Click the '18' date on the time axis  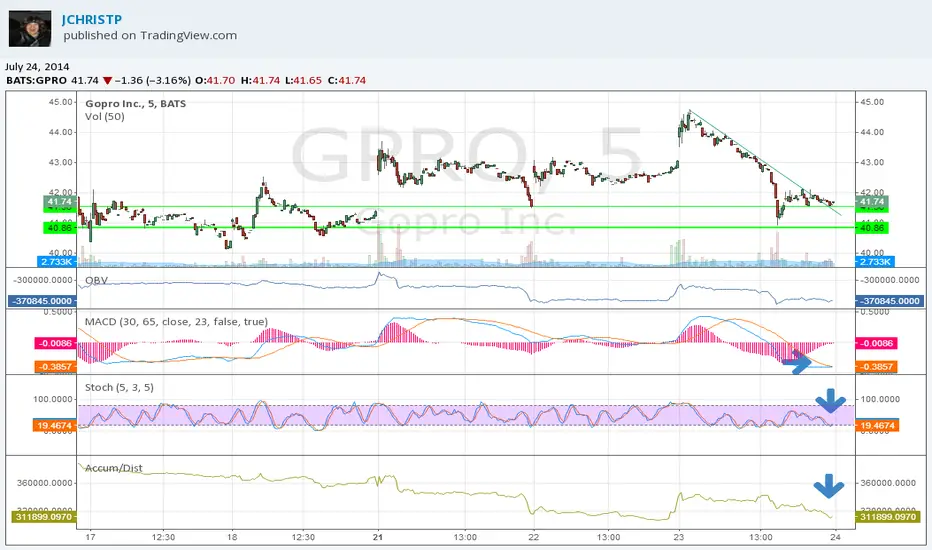click(x=232, y=537)
